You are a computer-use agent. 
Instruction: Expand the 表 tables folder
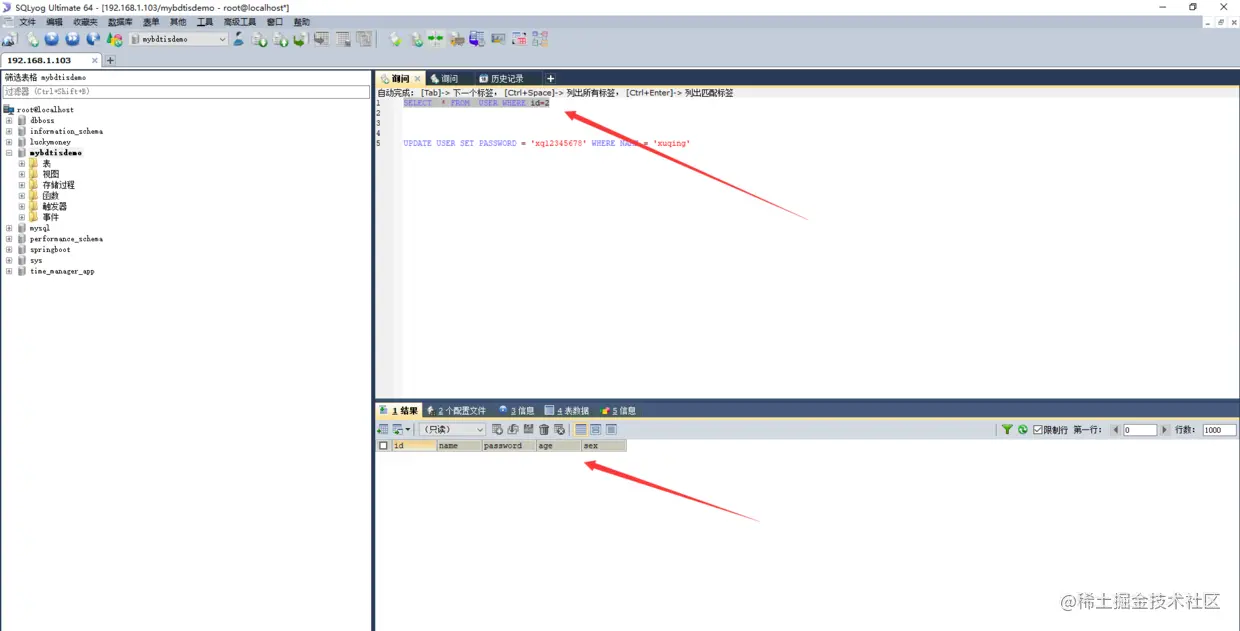click(x=21, y=163)
